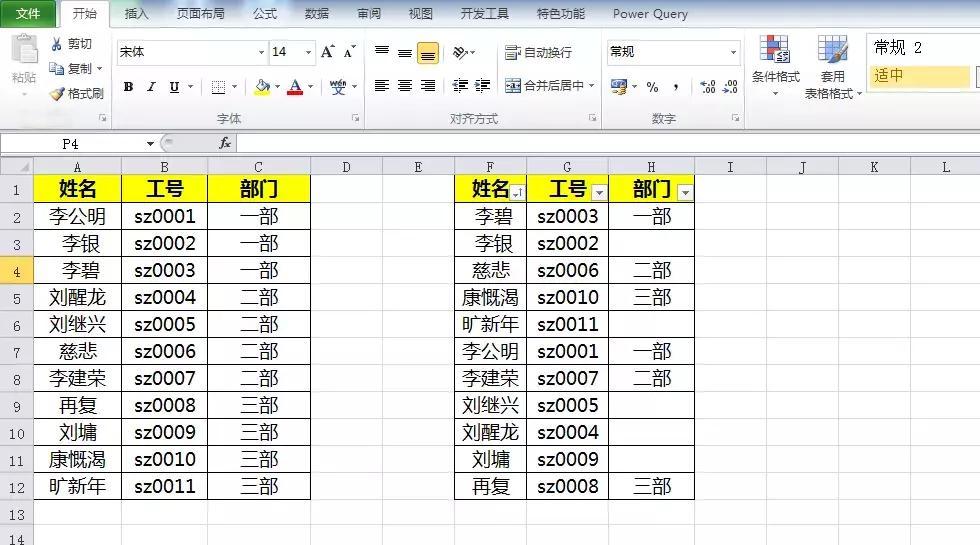The height and width of the screenshot is (545, 980).
Task: Open the 文件 file menu button
Action: 28,14
